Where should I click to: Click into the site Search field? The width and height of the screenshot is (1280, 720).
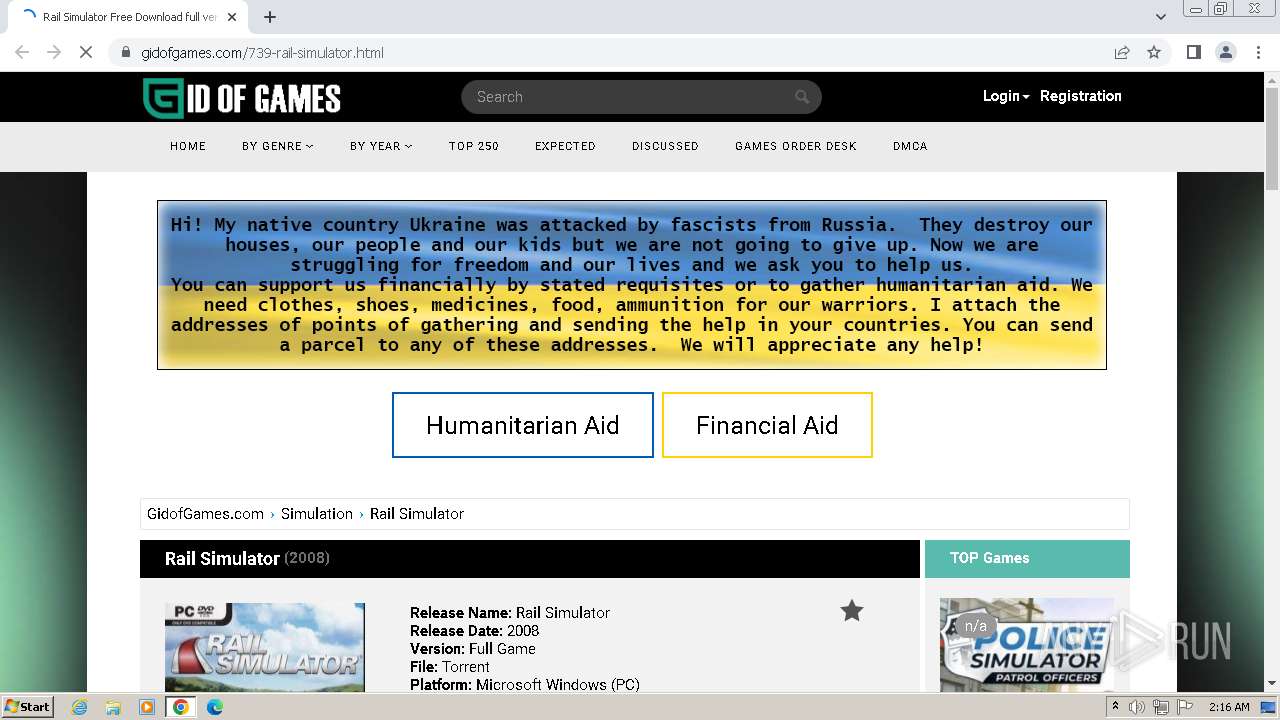click(641, 97)
